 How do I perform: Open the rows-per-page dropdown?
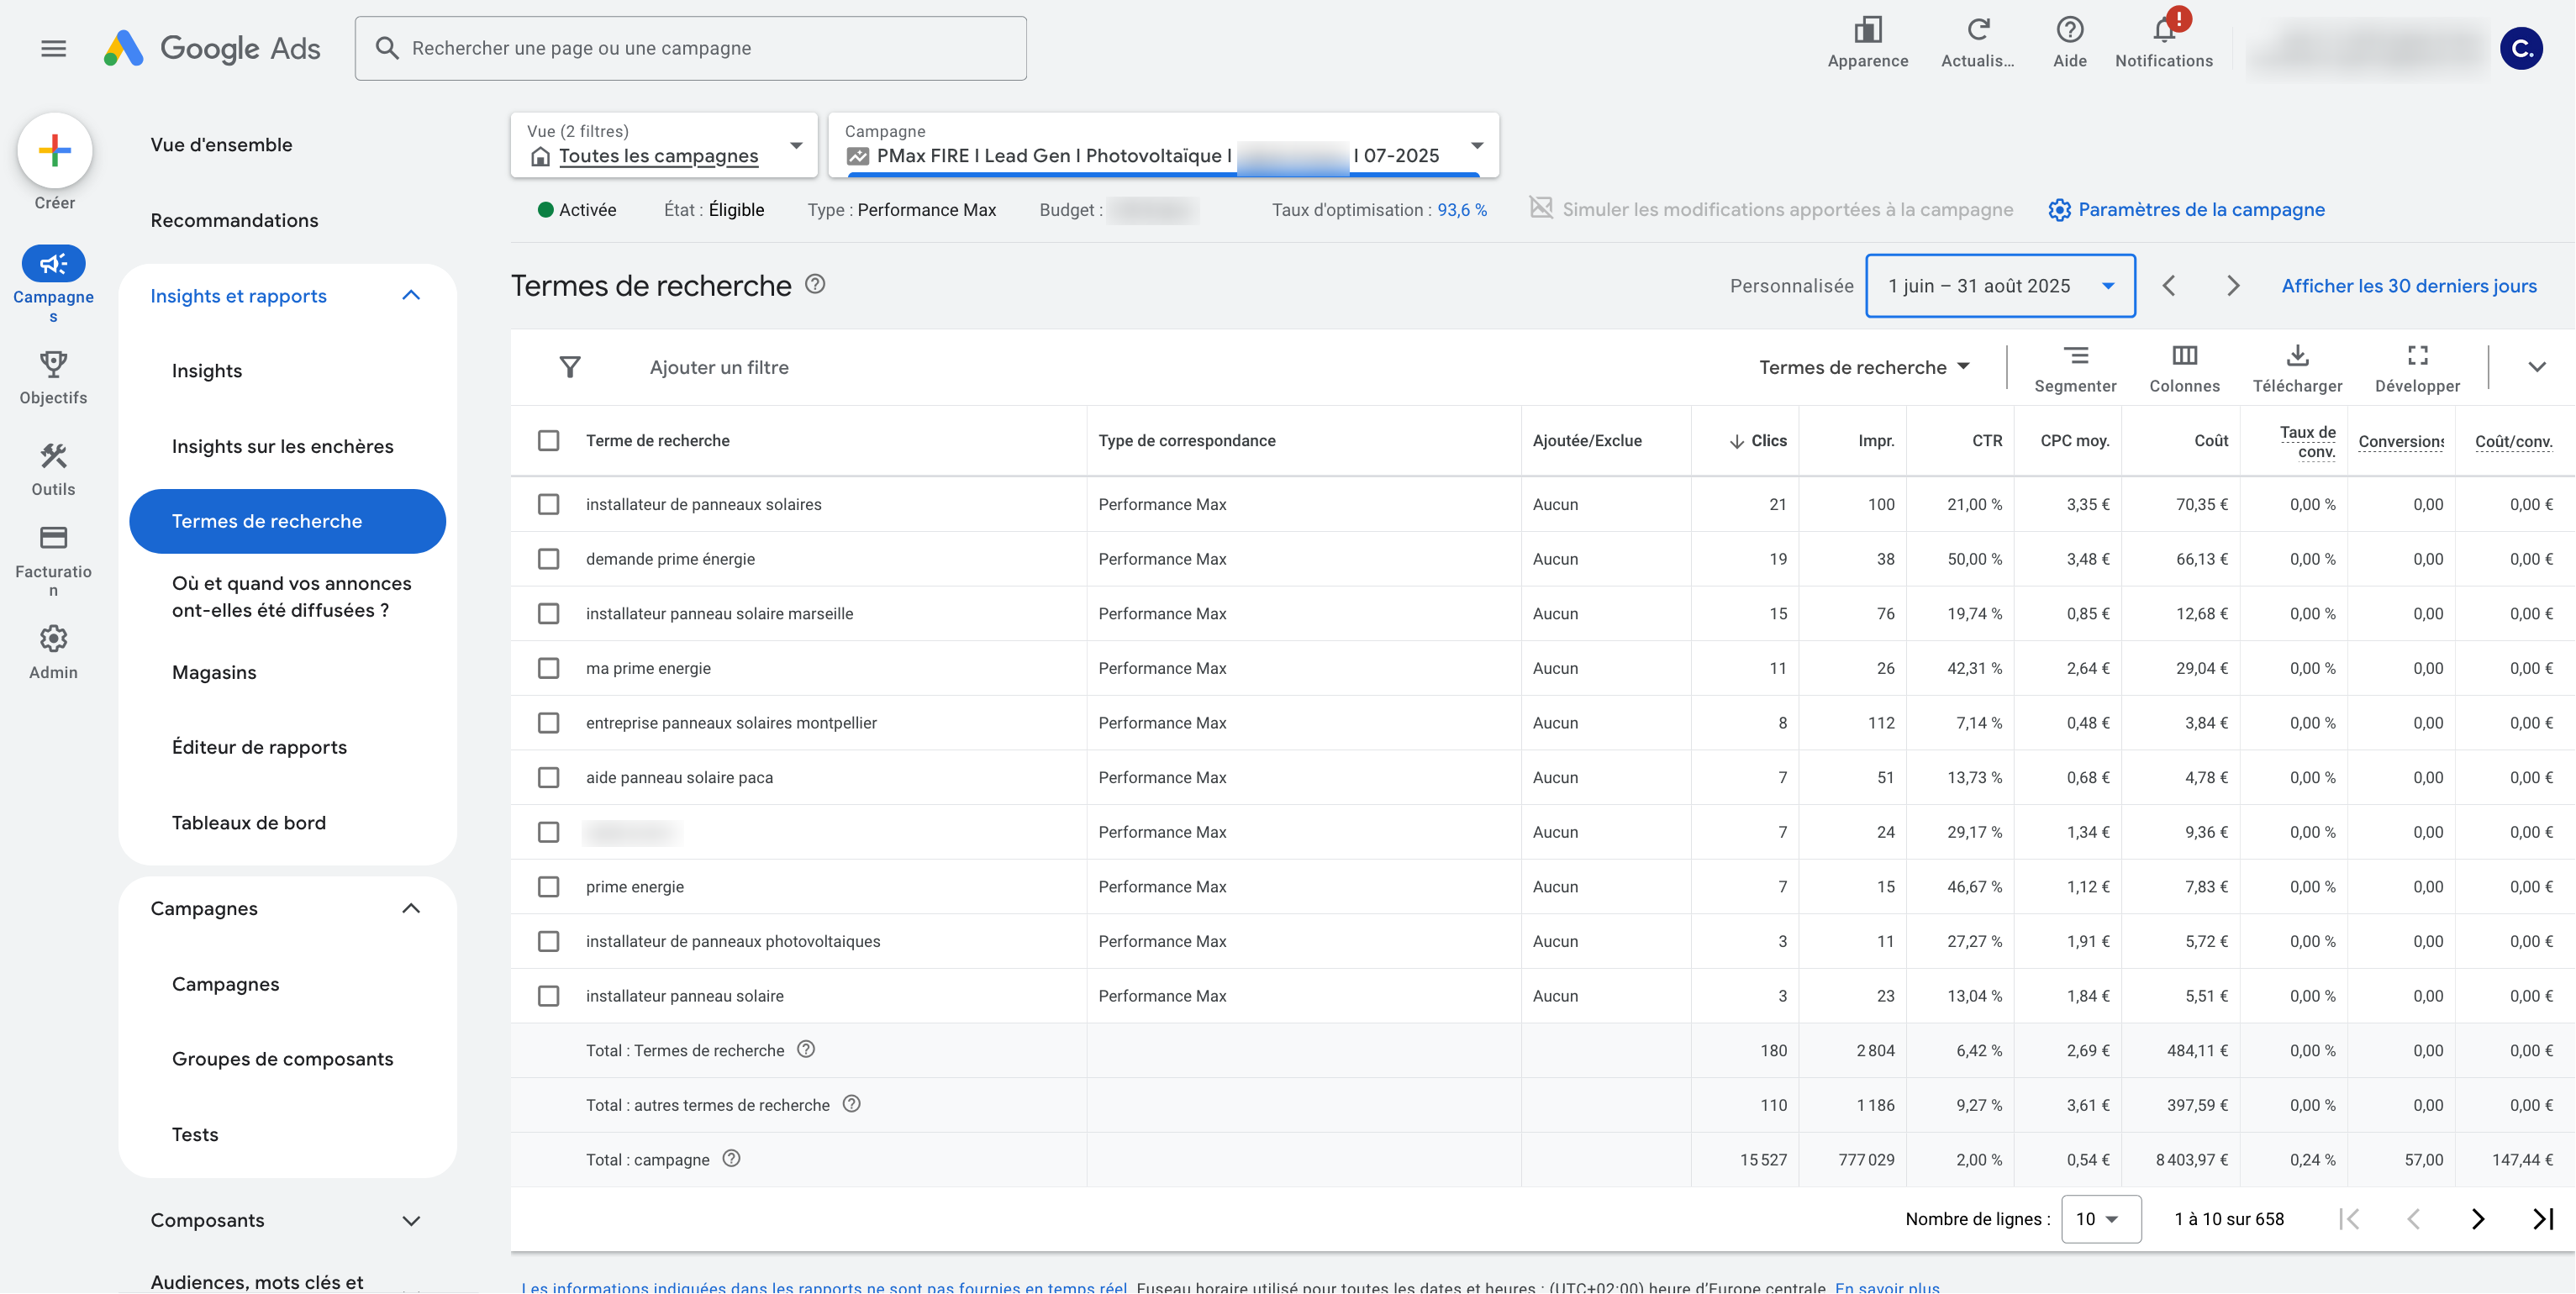pos(2100,1219)
